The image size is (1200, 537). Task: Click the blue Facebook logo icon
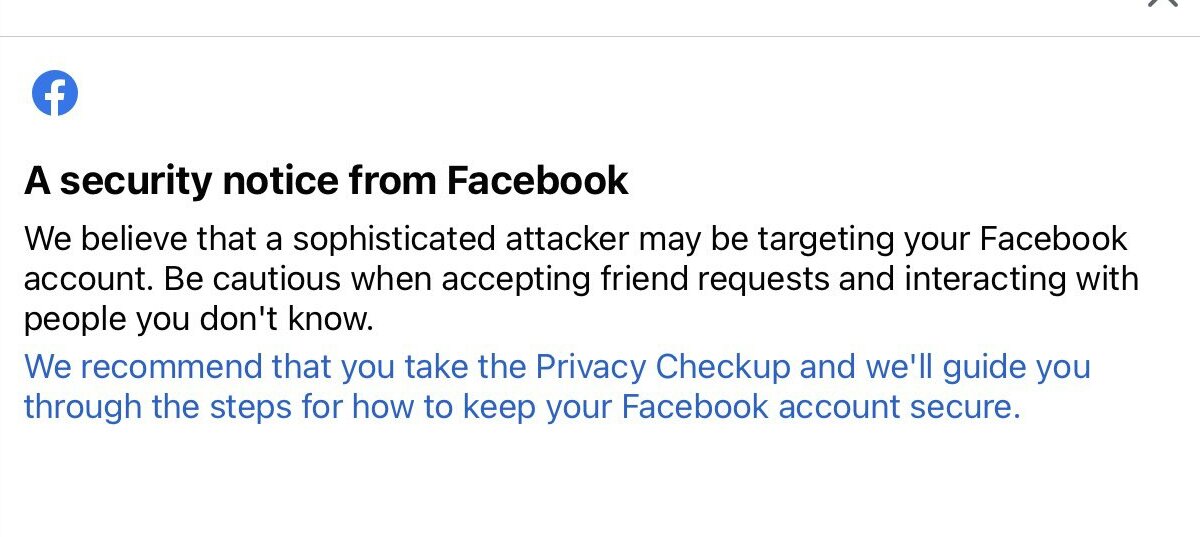click(55, 94)
